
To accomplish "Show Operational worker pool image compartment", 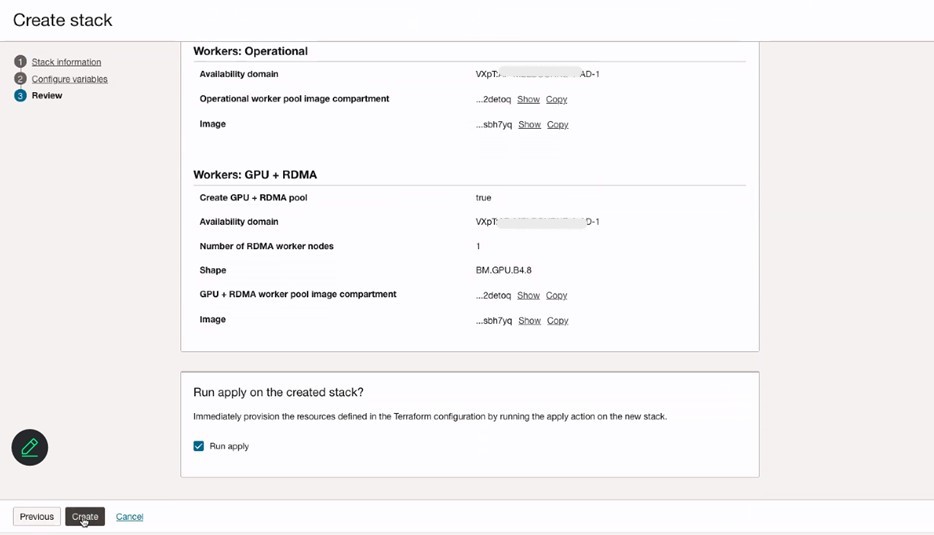I will [x=528, y=100].
